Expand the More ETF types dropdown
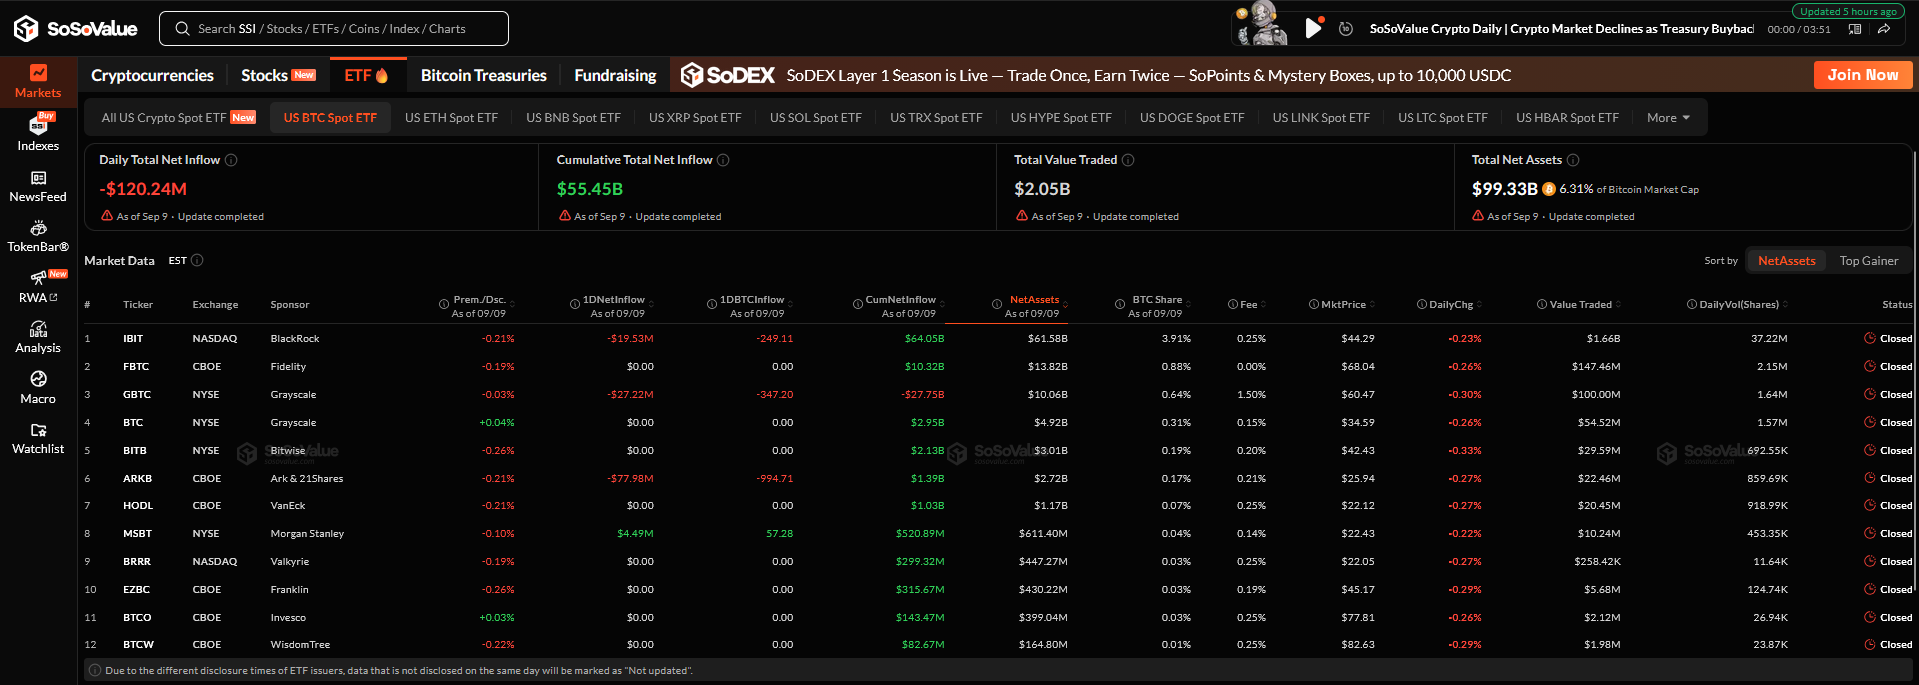 tap(1668, 118)
